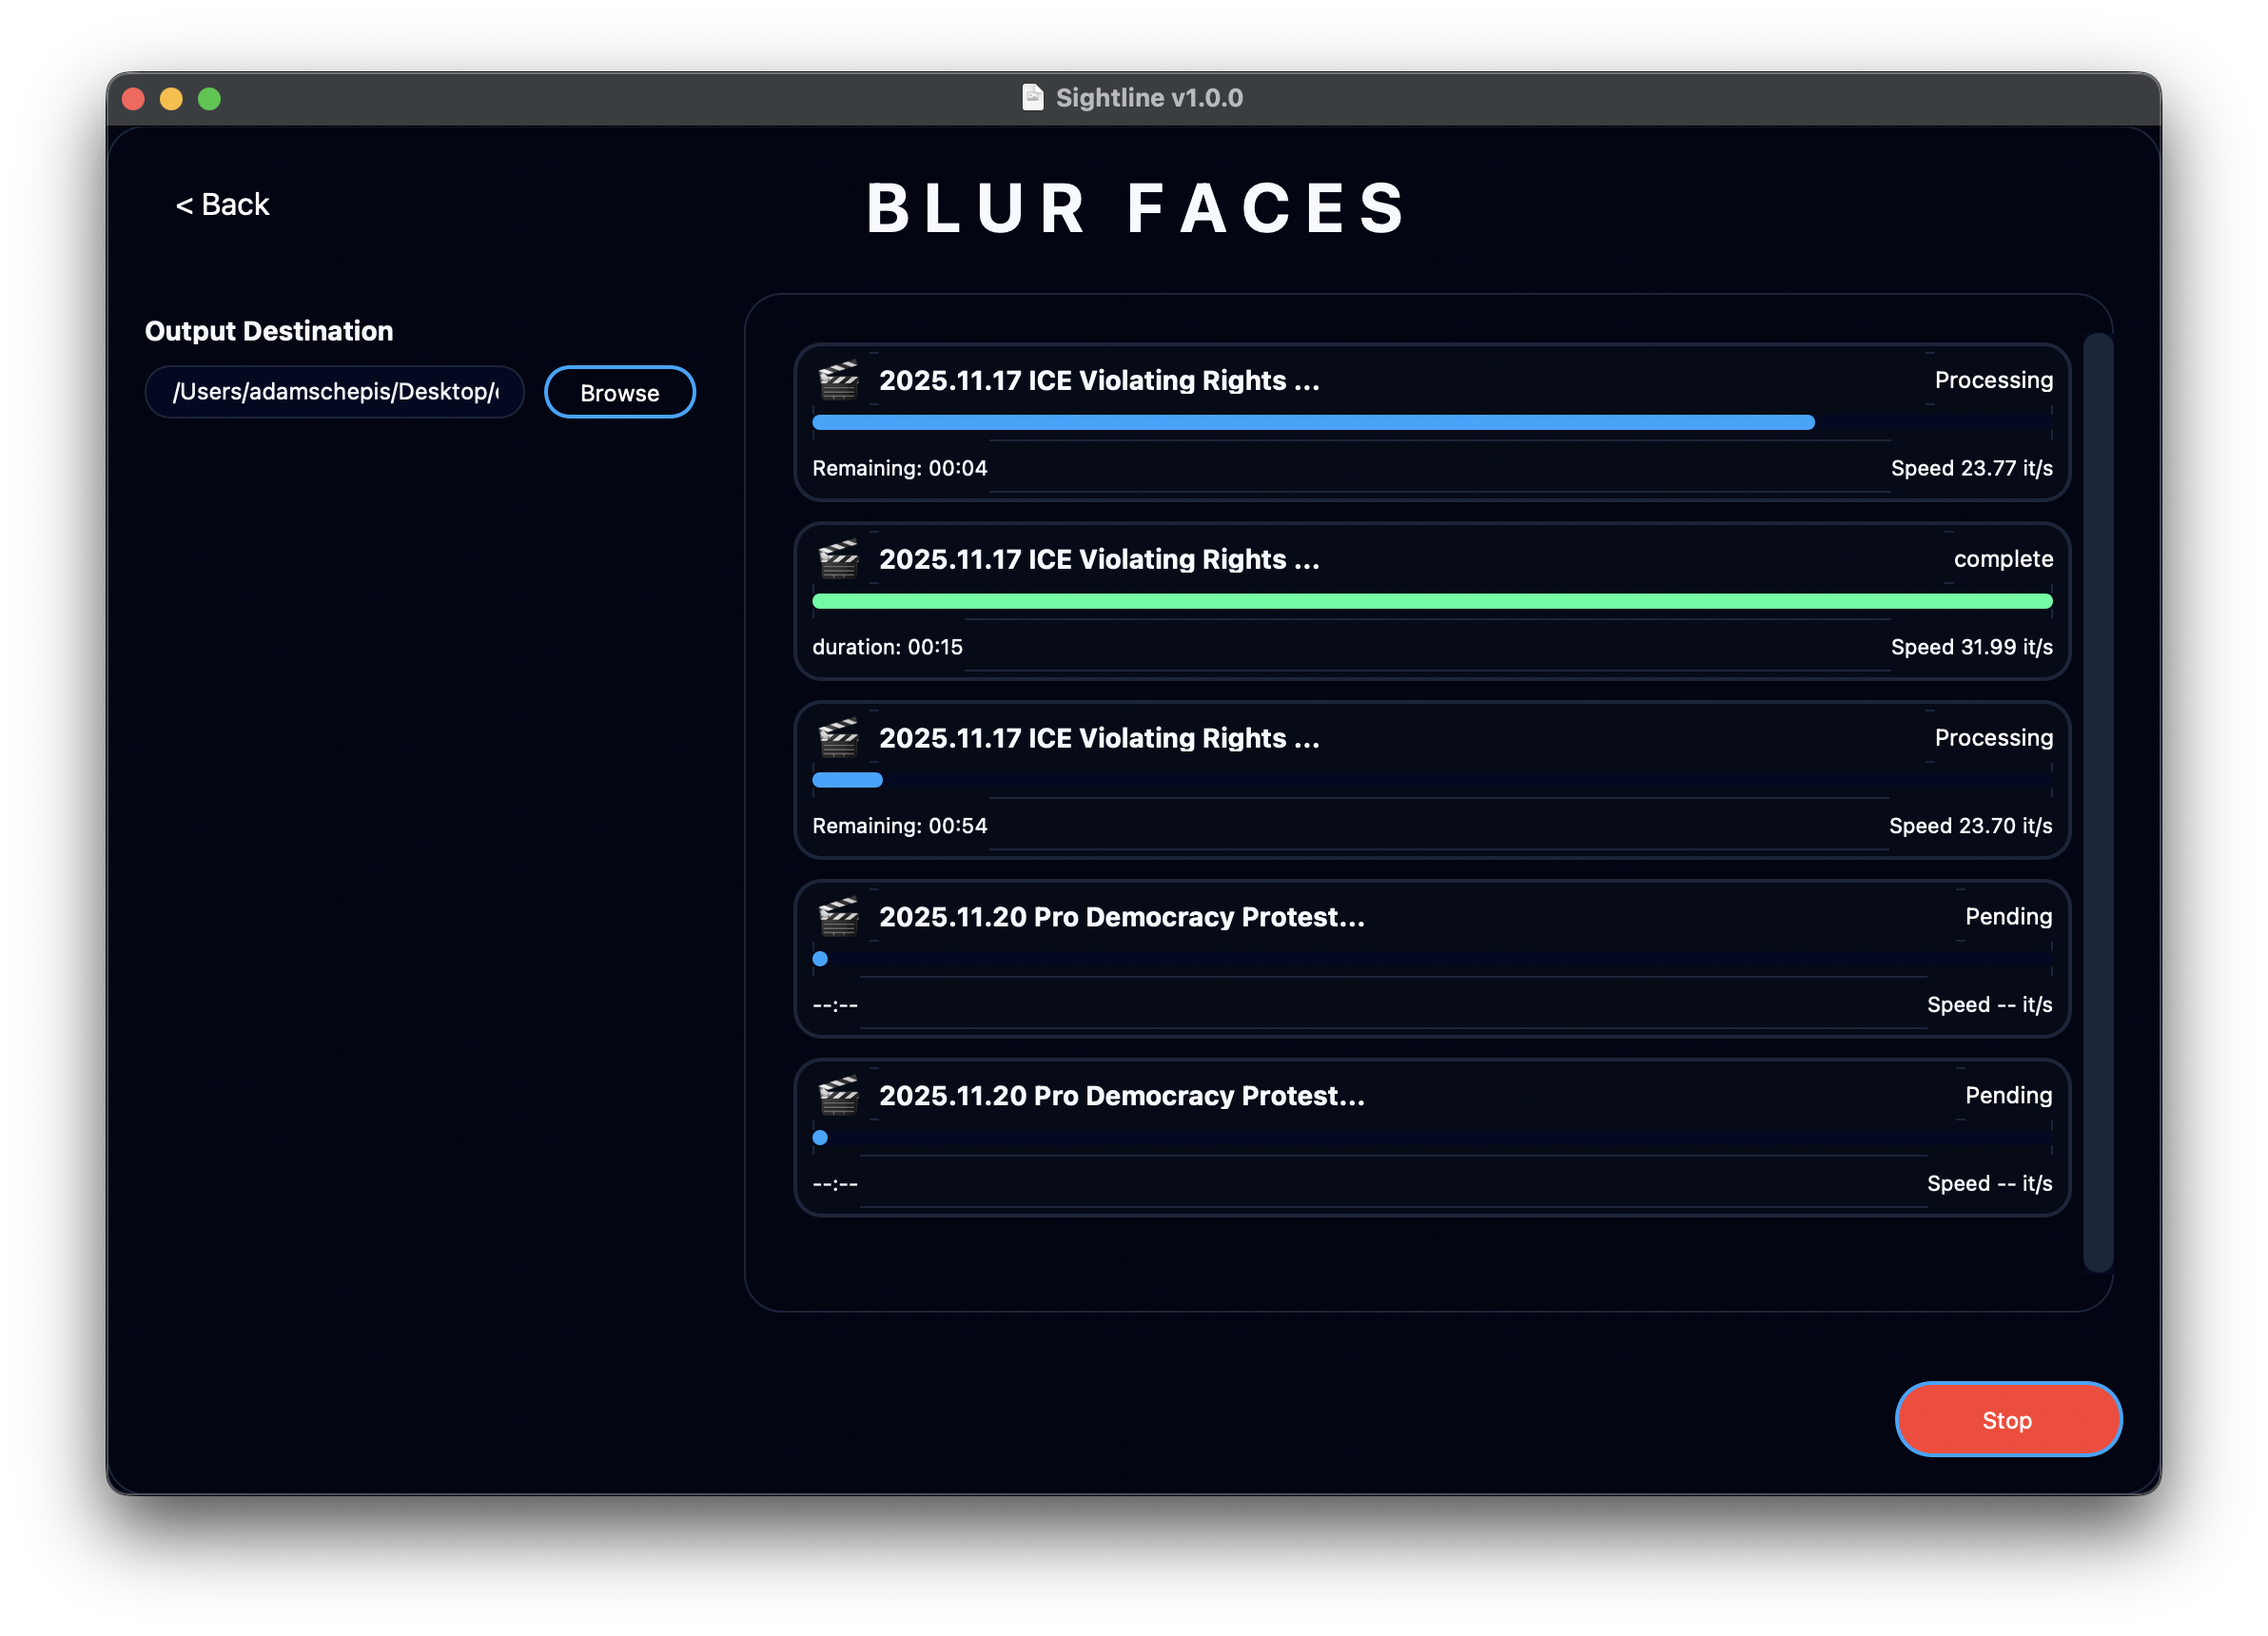Click the complete status label
The image size is (2268, 1636).
[2002, 559]
